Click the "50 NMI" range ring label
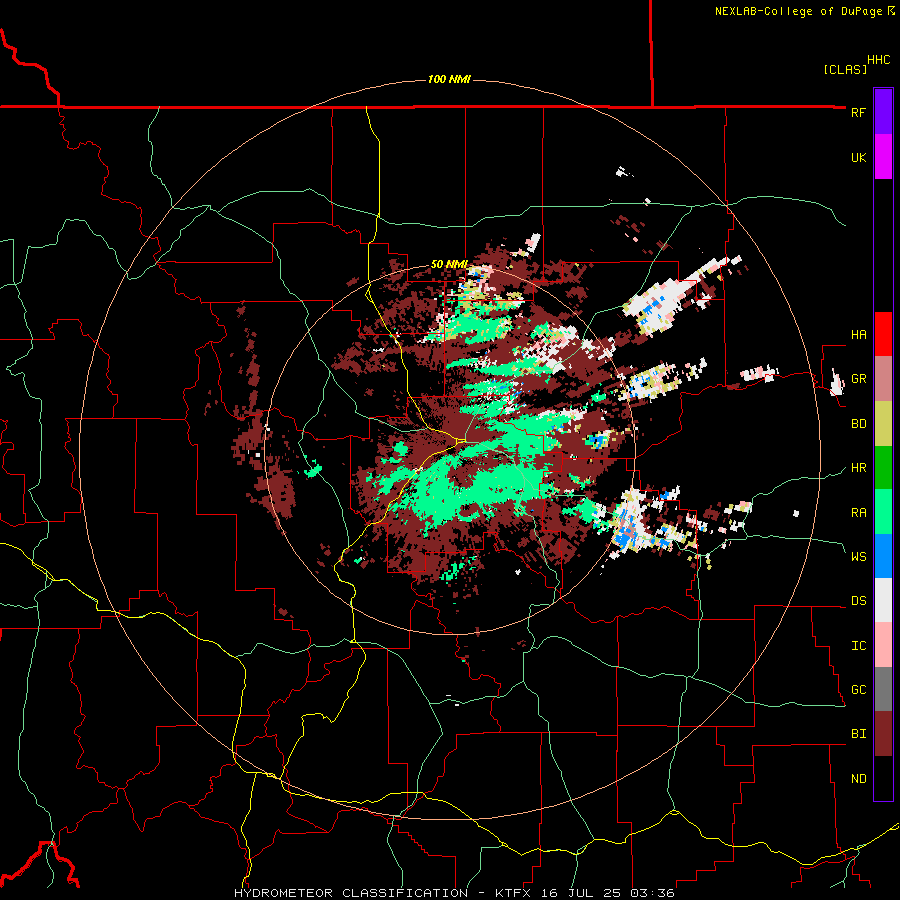The width and height of the screenshot is (900, 900). [x=449, y=264]
